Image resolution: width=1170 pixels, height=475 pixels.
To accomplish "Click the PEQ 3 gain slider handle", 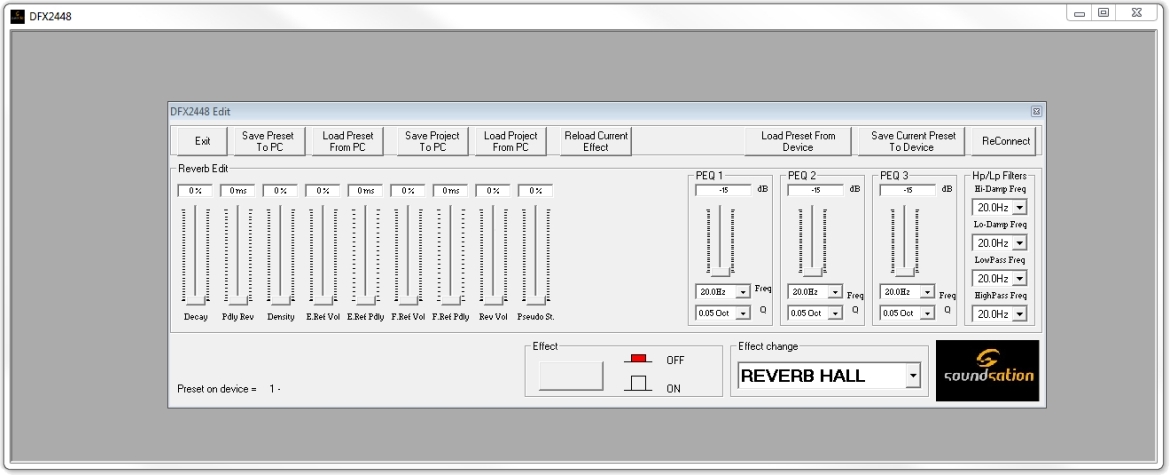I will (904, 270).
